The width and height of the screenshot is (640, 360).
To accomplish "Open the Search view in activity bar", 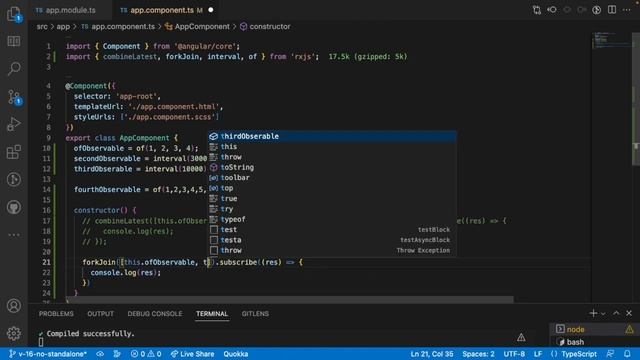I will 14,69.
